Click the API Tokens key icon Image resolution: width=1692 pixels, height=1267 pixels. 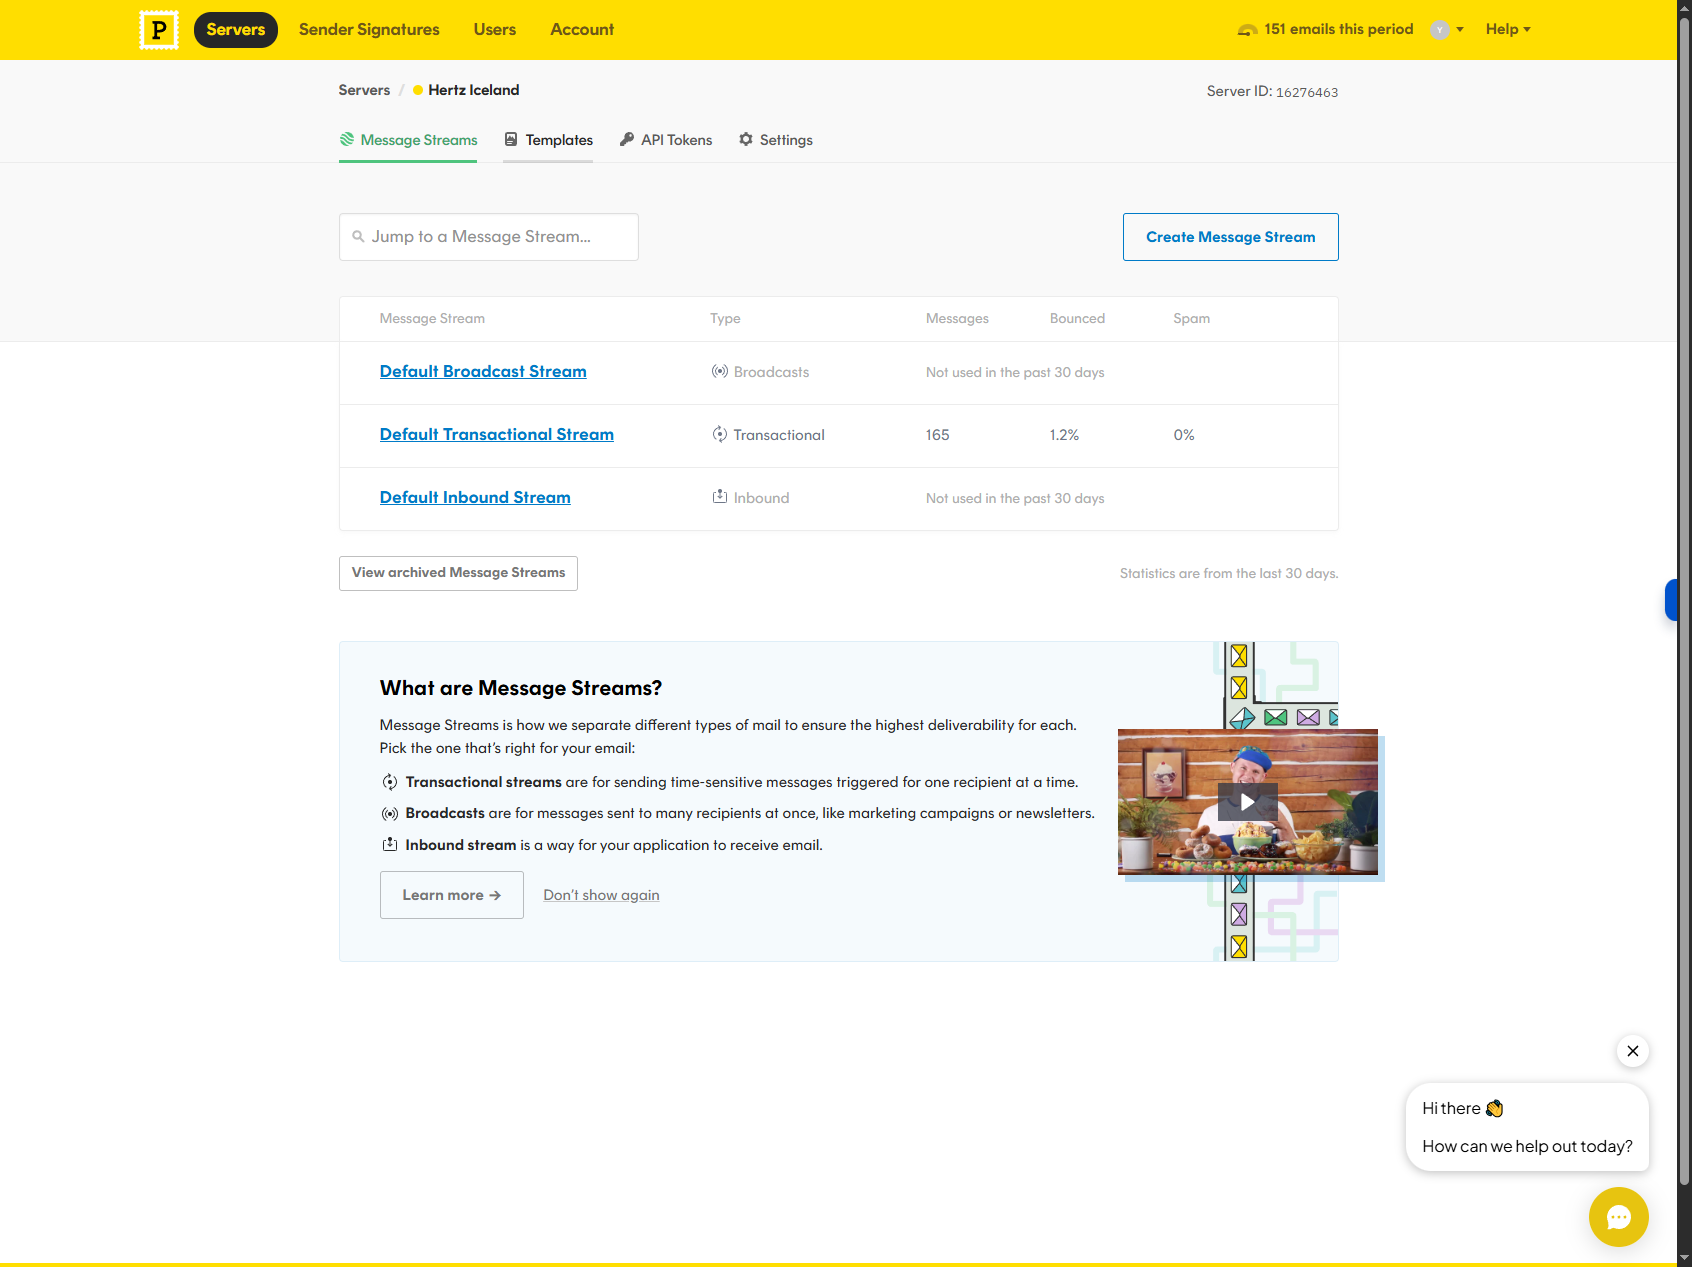627,139
